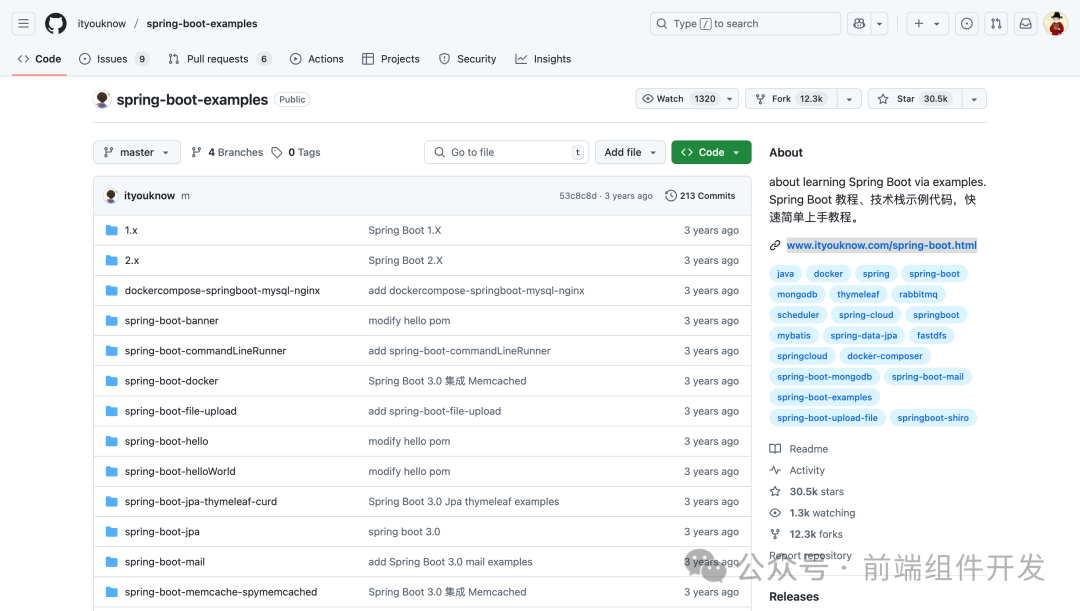Viewport: 1080px width, 611px height.
Task: Click the spring-boot-jpa folder icon
Action: point(112,532)
